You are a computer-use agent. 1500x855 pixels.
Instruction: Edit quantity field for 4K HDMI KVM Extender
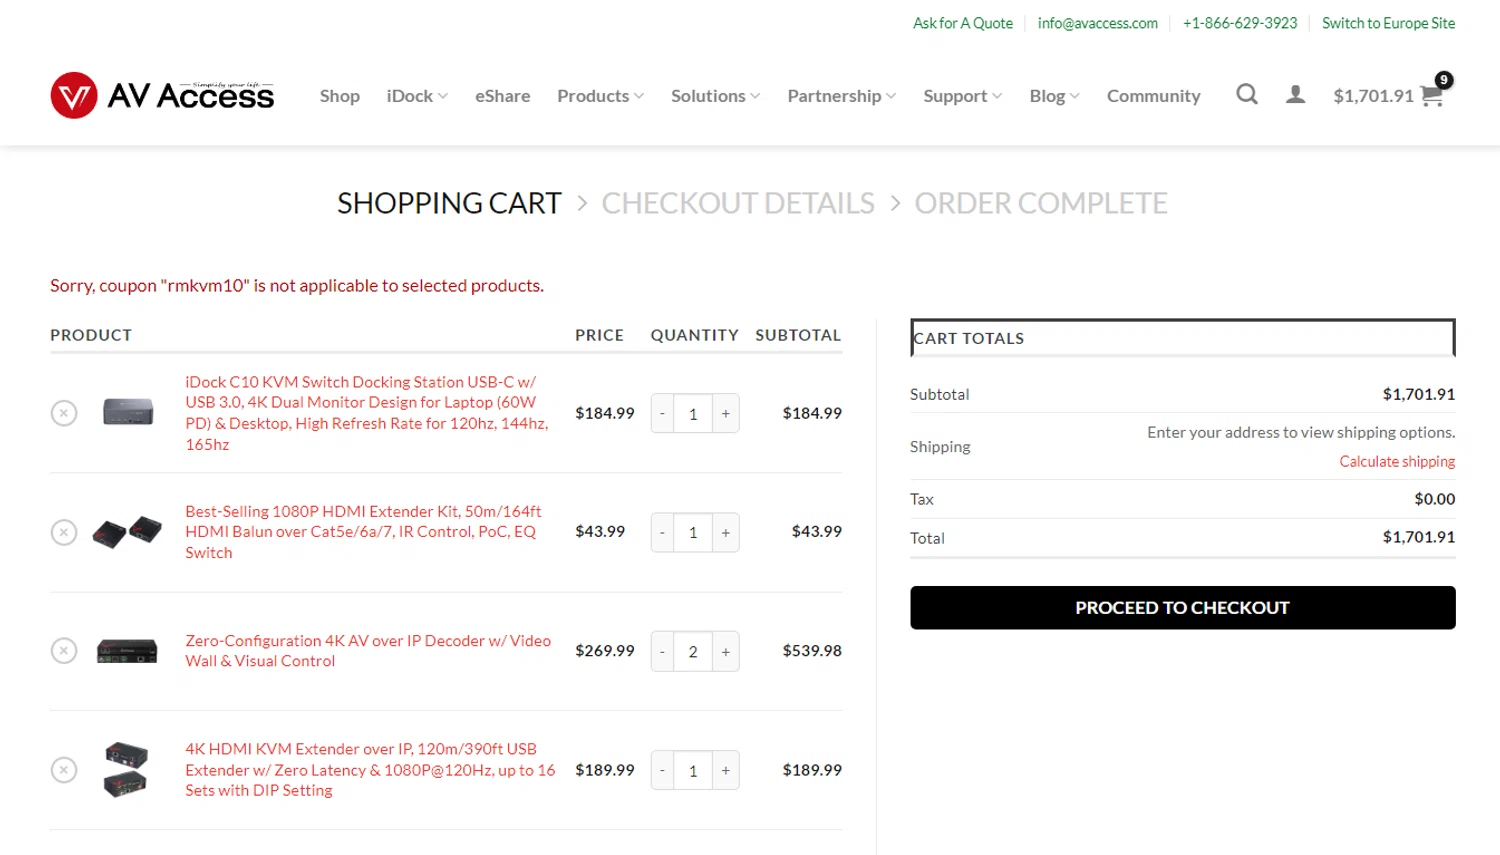click(693, 770)
